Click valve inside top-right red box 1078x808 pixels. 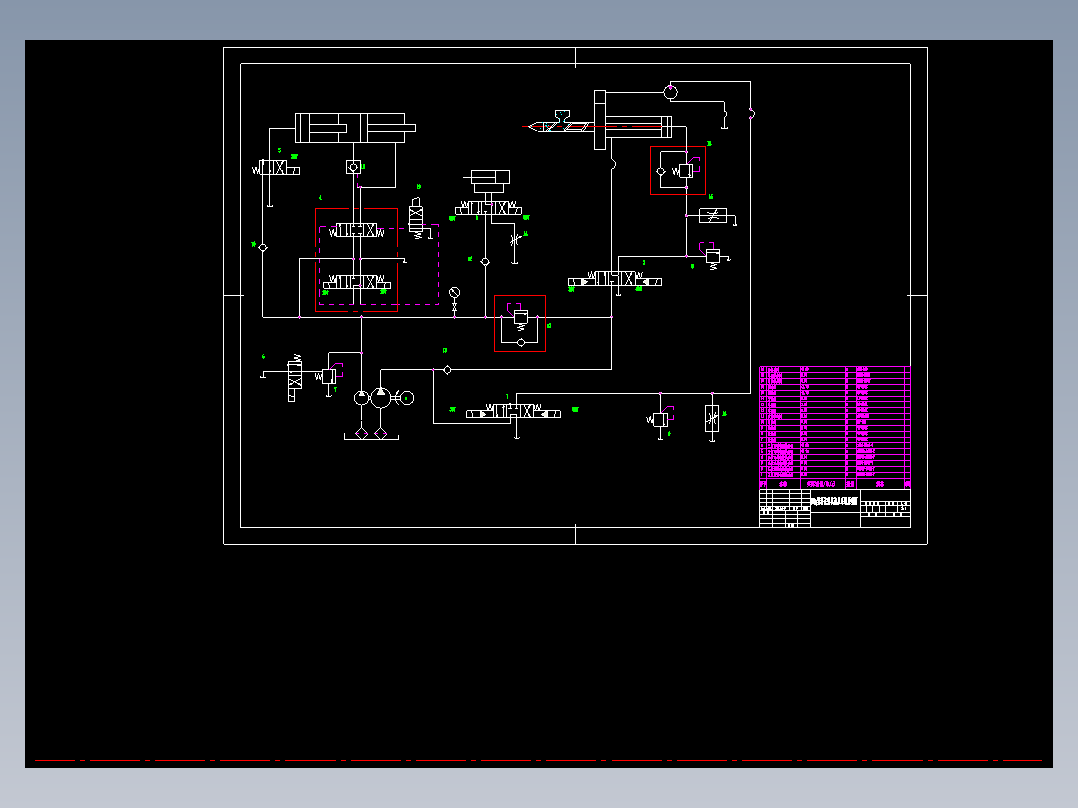pos(685,170)
